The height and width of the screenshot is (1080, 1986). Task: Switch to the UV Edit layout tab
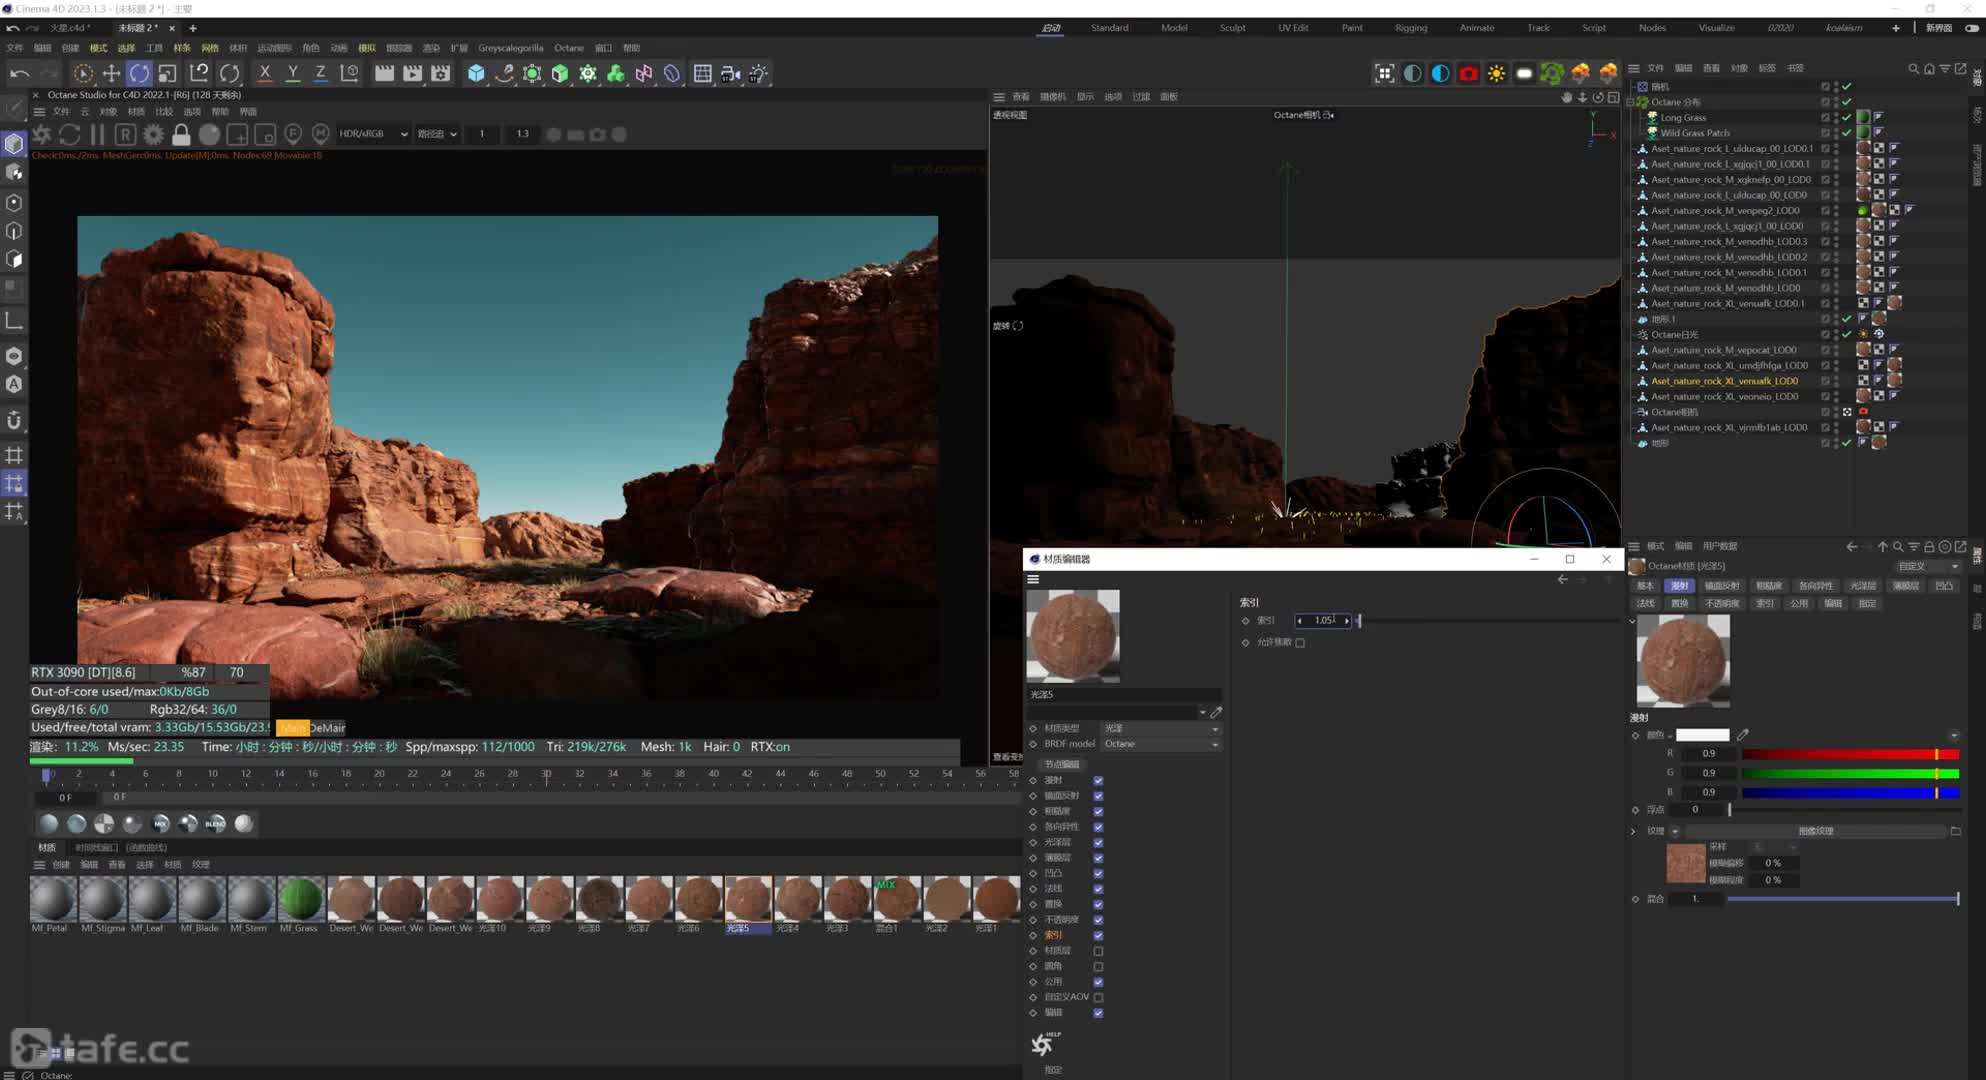(1293, 28)
